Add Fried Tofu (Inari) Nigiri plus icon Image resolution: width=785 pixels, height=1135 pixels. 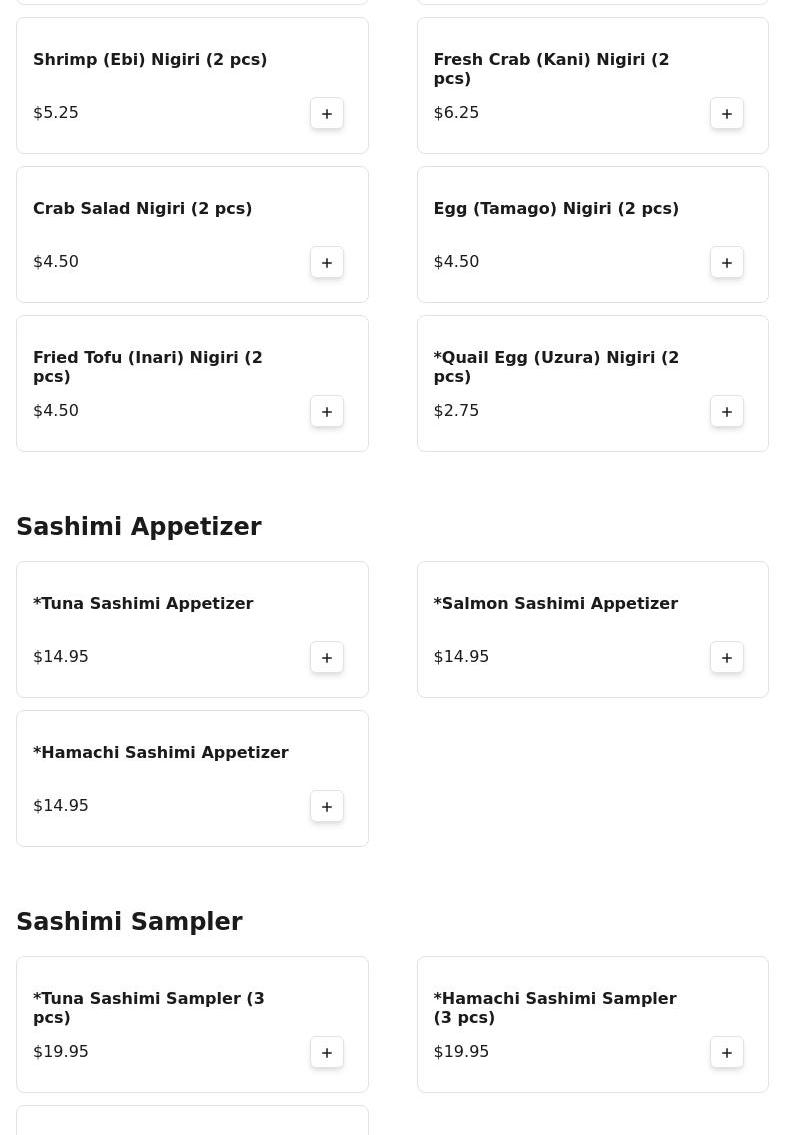coord(327,412)
